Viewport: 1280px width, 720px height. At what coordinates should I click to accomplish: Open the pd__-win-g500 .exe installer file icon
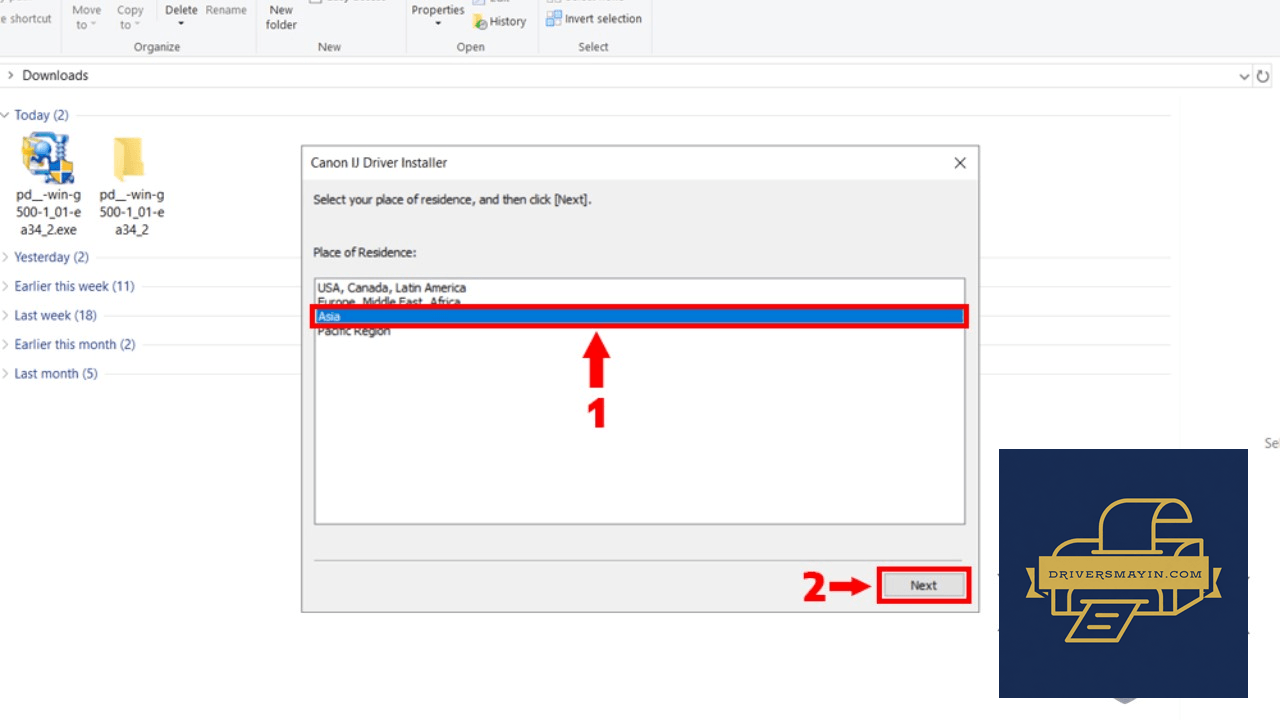pos(46,158)
